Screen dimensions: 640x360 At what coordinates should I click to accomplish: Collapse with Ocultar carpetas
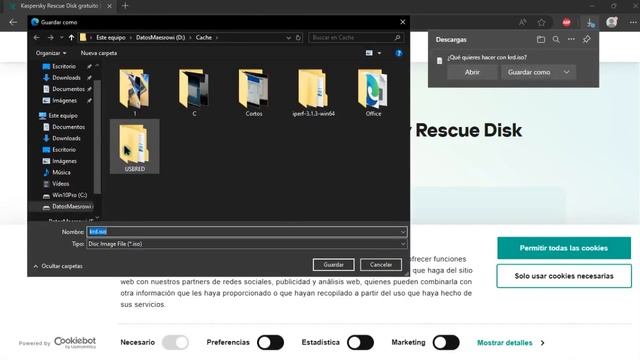point(58,266)
